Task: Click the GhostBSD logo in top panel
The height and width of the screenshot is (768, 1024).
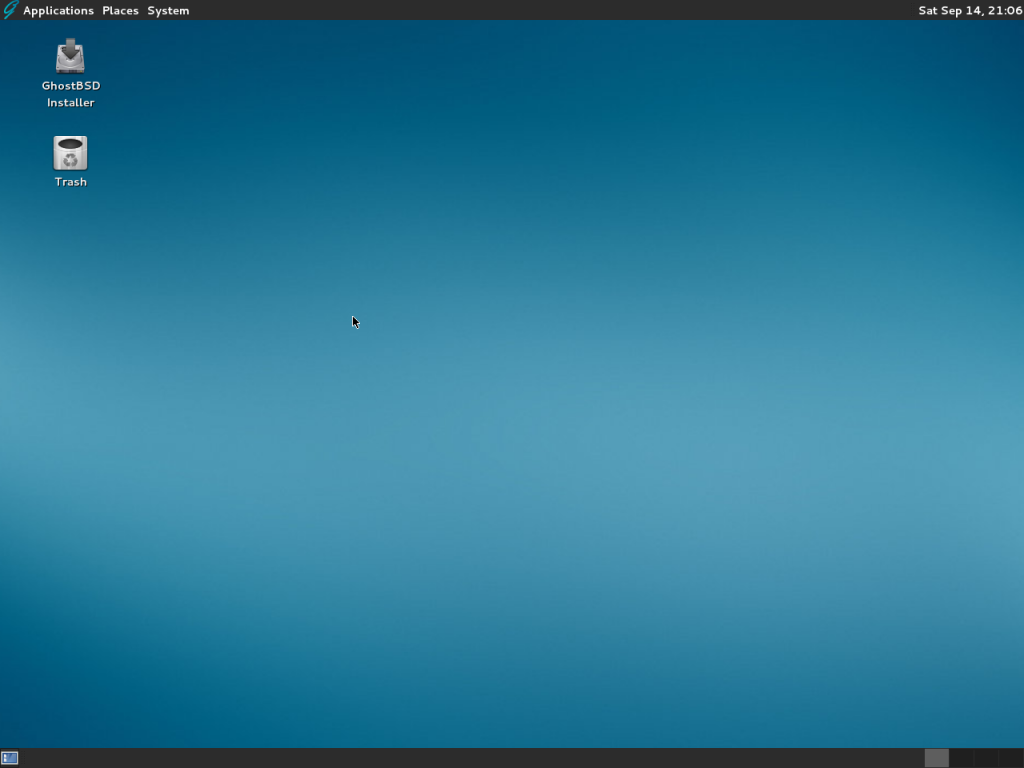Action: coord(10,10)
